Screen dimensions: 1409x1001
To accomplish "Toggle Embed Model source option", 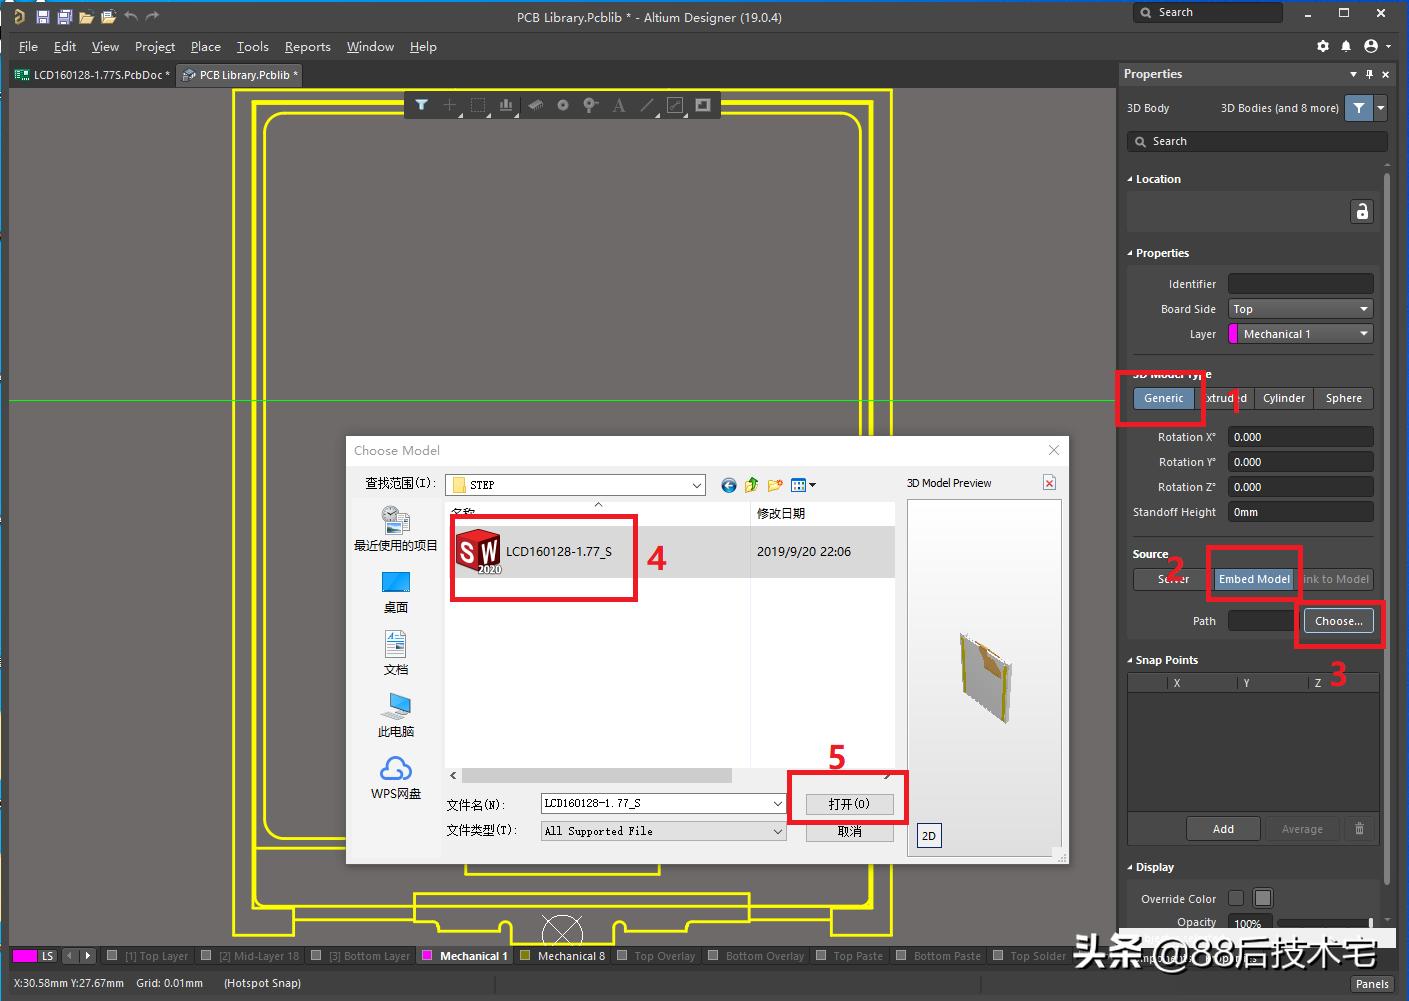I will click(x=1253, y=578).
